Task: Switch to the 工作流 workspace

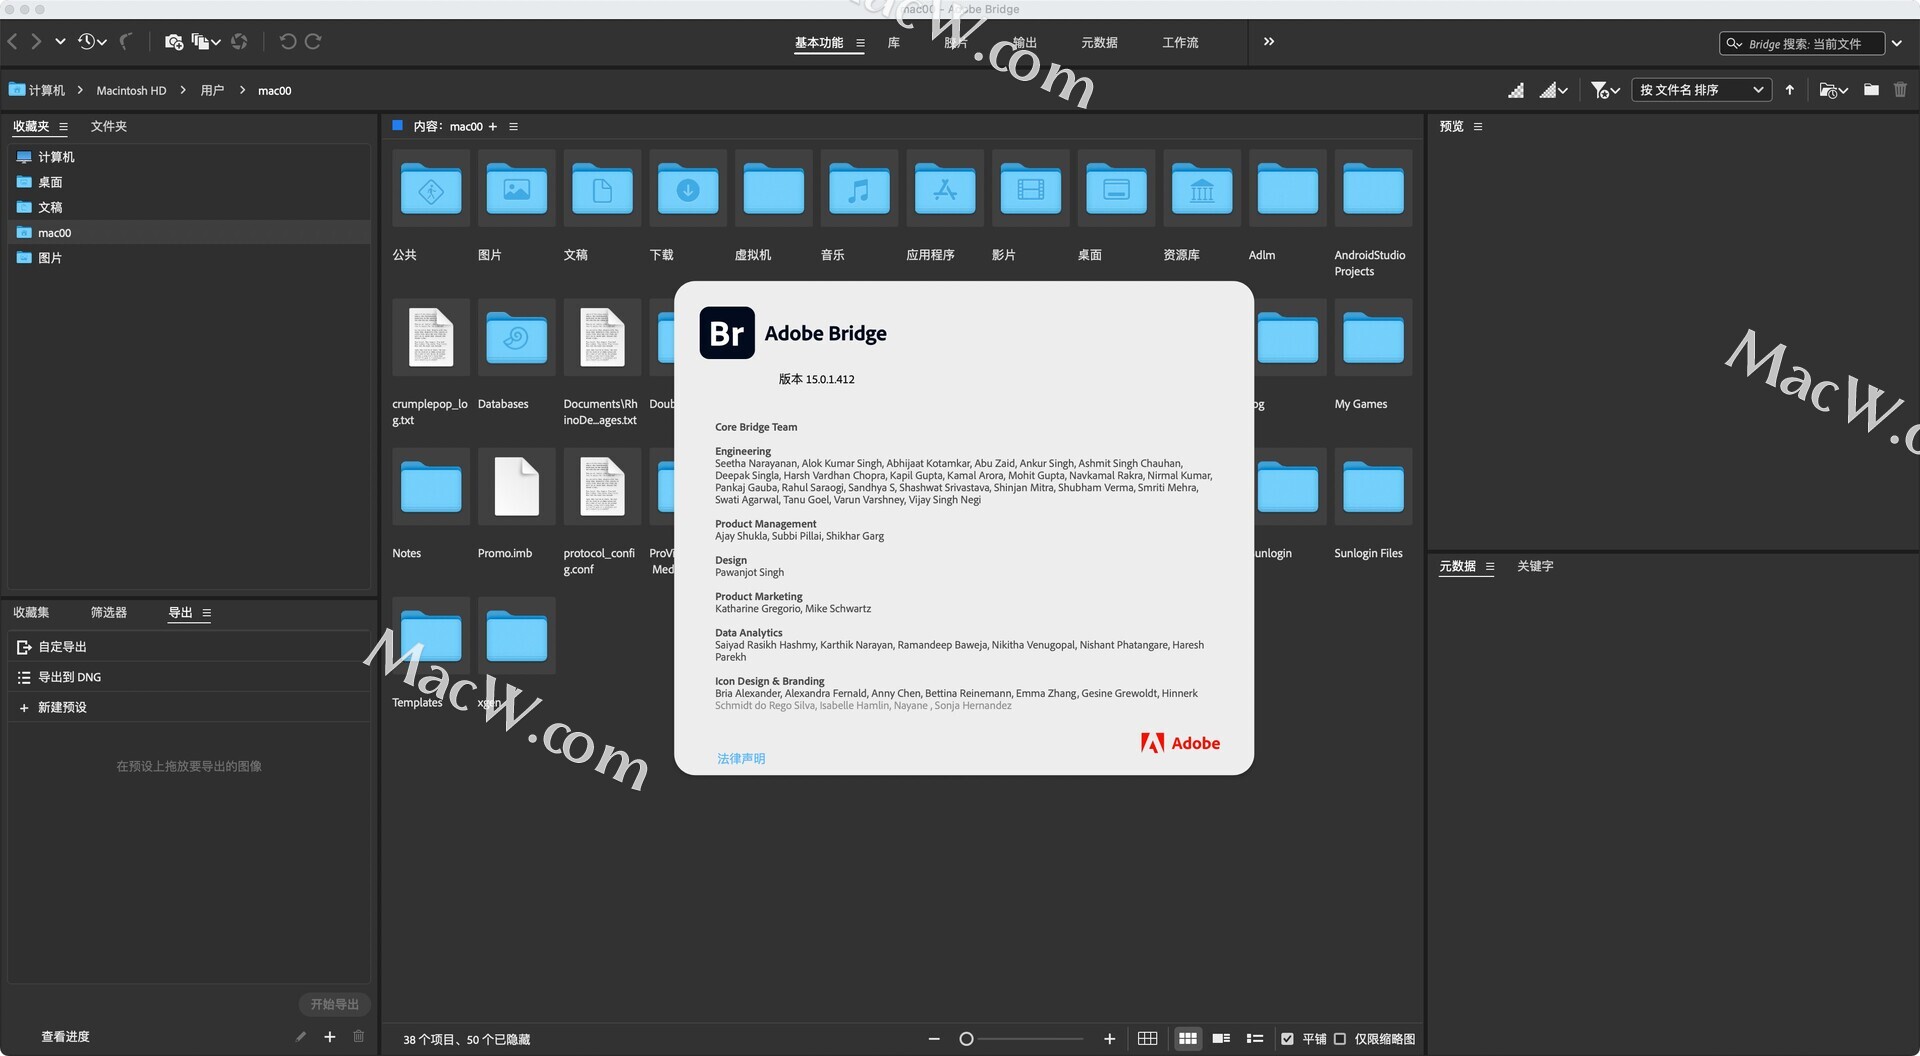Action: [x=1180, y=43]
